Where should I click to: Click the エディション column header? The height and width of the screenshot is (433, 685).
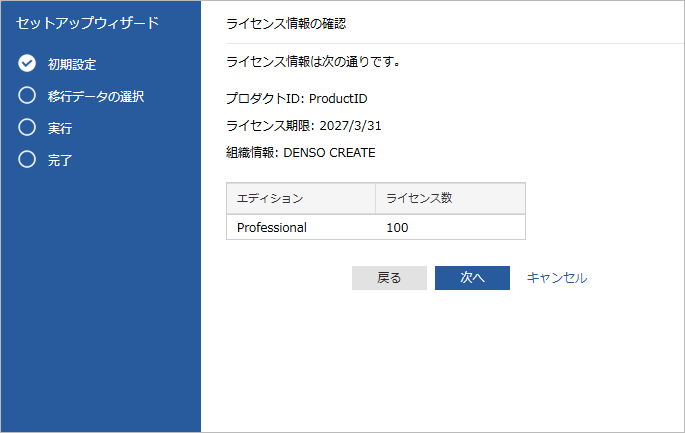tap(270, 198)
